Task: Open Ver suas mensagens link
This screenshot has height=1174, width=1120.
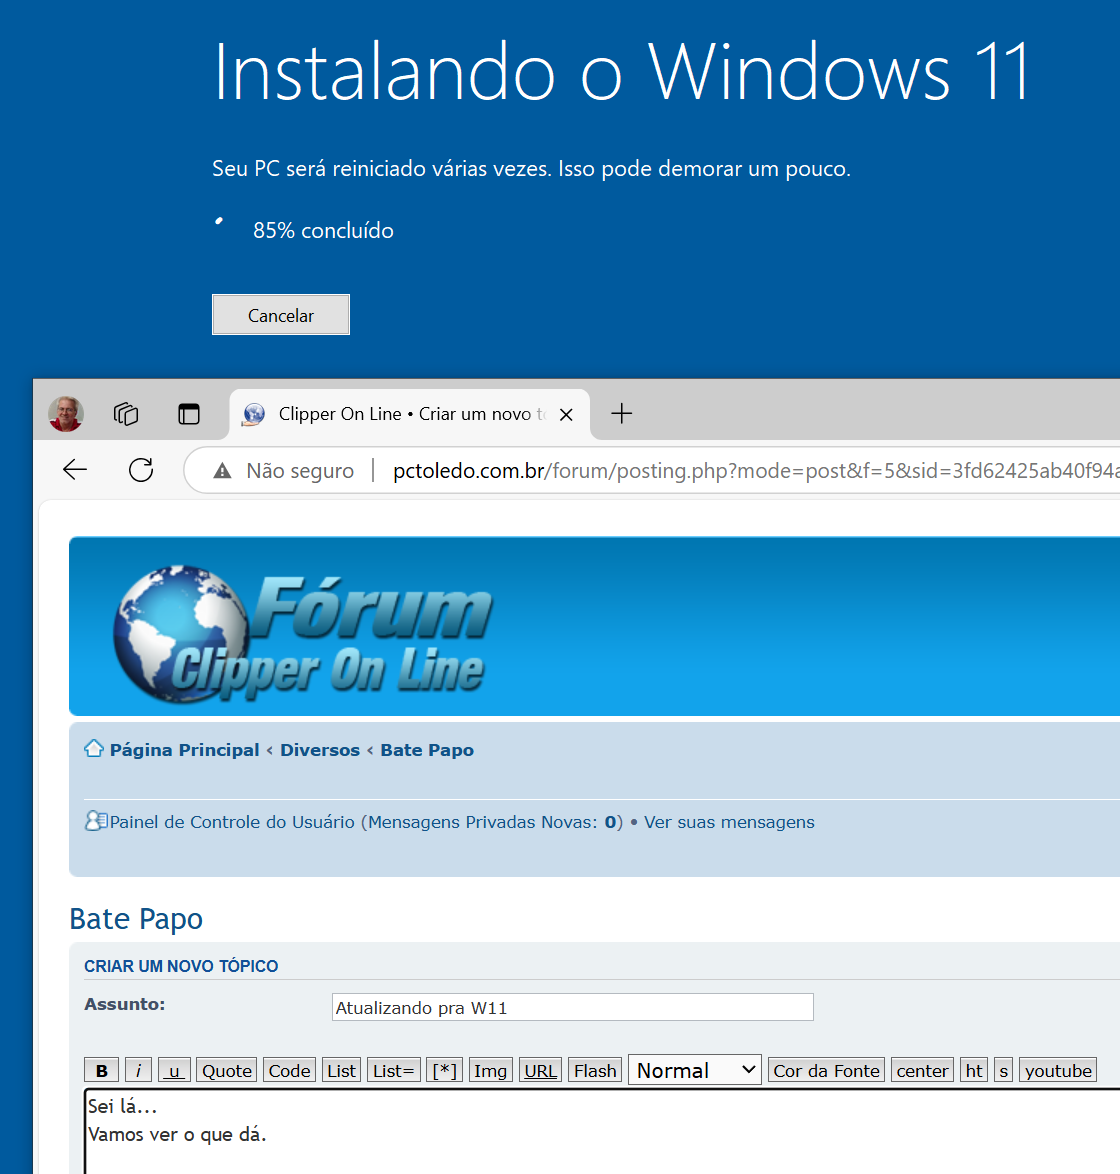Action: (x=729, y=822)
